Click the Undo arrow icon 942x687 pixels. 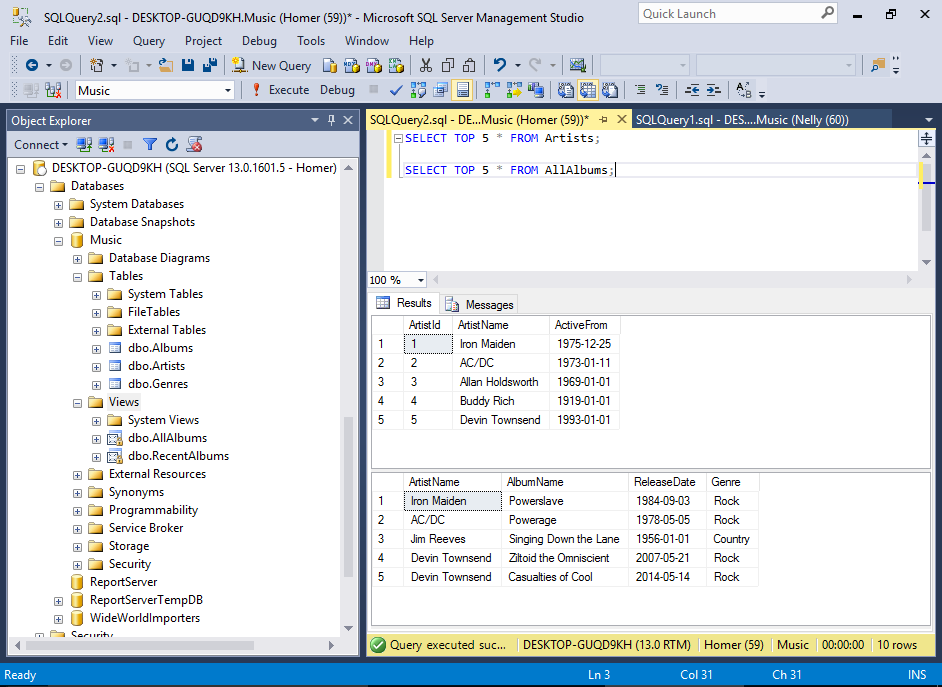click(500, 65)
